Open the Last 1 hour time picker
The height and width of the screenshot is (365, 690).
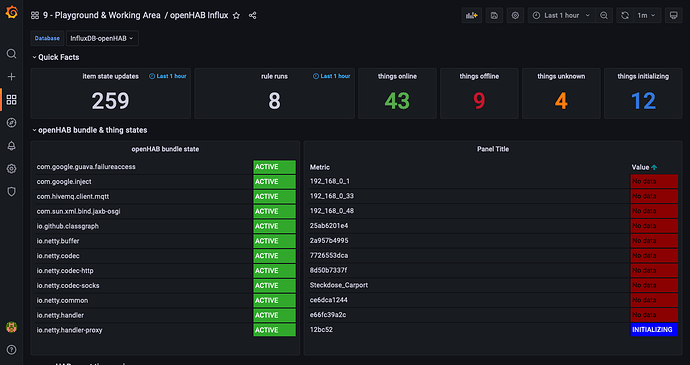point(562,15)
